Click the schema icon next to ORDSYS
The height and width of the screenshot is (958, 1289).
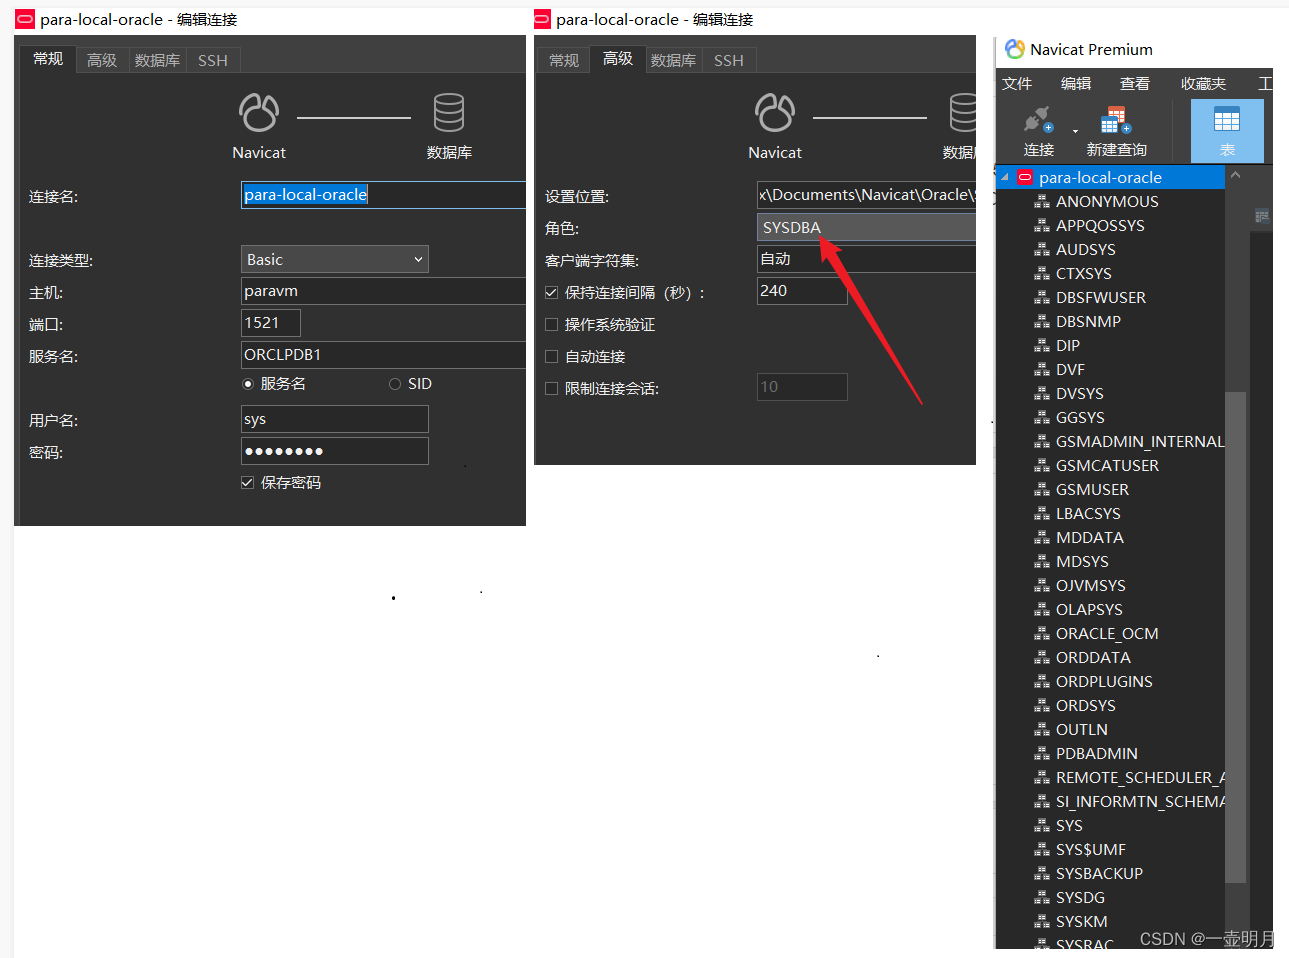[x=1042, y=705]
